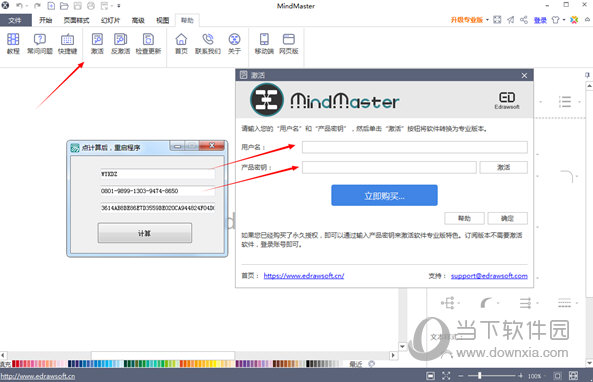The height and width of the screenshot is (382, 593).
Task: Click the fit-to-screen arrows icon in status bar
Action: [446, 376]
